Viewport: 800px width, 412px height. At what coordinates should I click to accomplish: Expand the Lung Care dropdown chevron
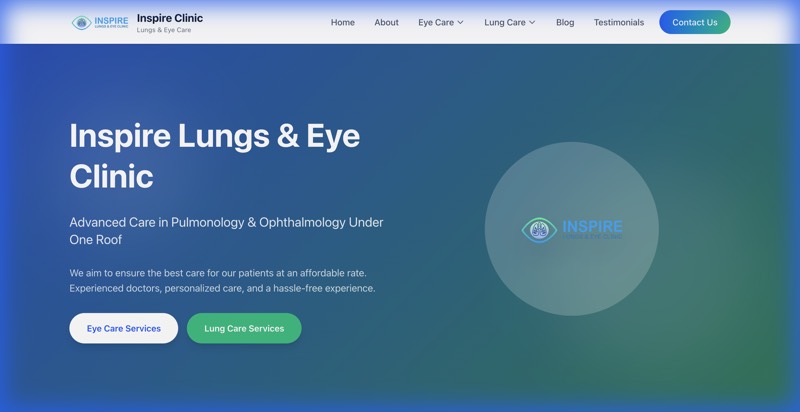pyautogui.click(x=532, y=22)
